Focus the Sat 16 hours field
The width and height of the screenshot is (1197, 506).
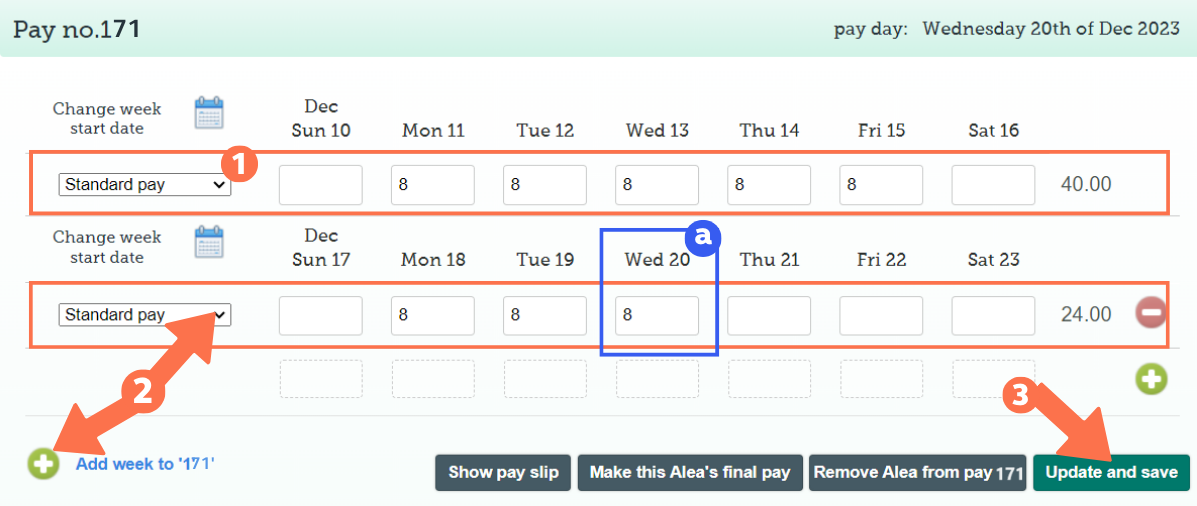pyautogui.click(x=993, y=185)
